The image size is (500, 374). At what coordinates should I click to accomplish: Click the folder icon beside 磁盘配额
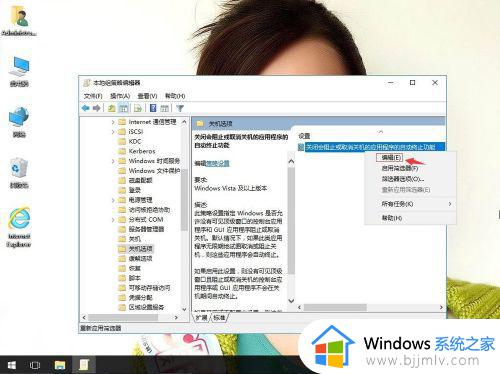122,180
